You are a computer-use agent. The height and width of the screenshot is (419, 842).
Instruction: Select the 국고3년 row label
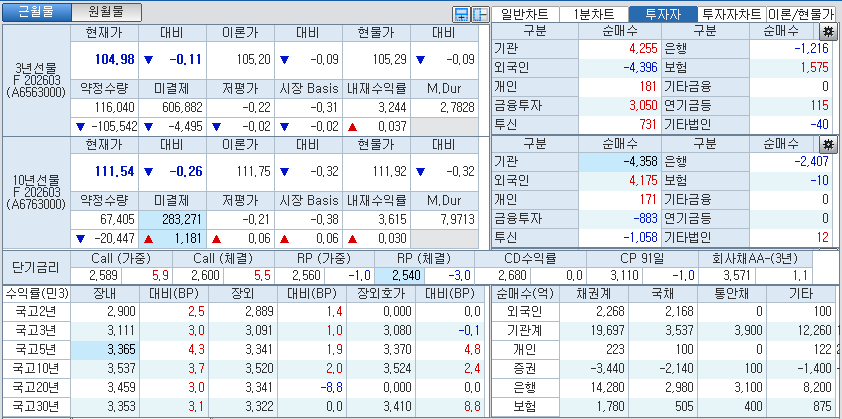[36, 330]
